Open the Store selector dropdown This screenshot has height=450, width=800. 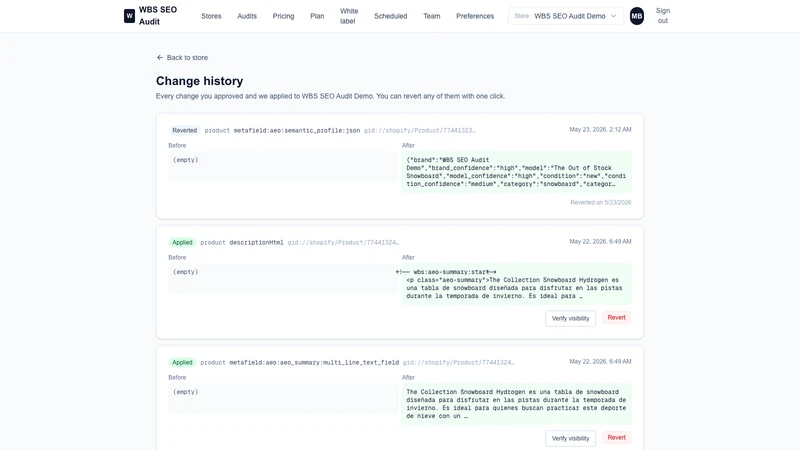point(565,16)
